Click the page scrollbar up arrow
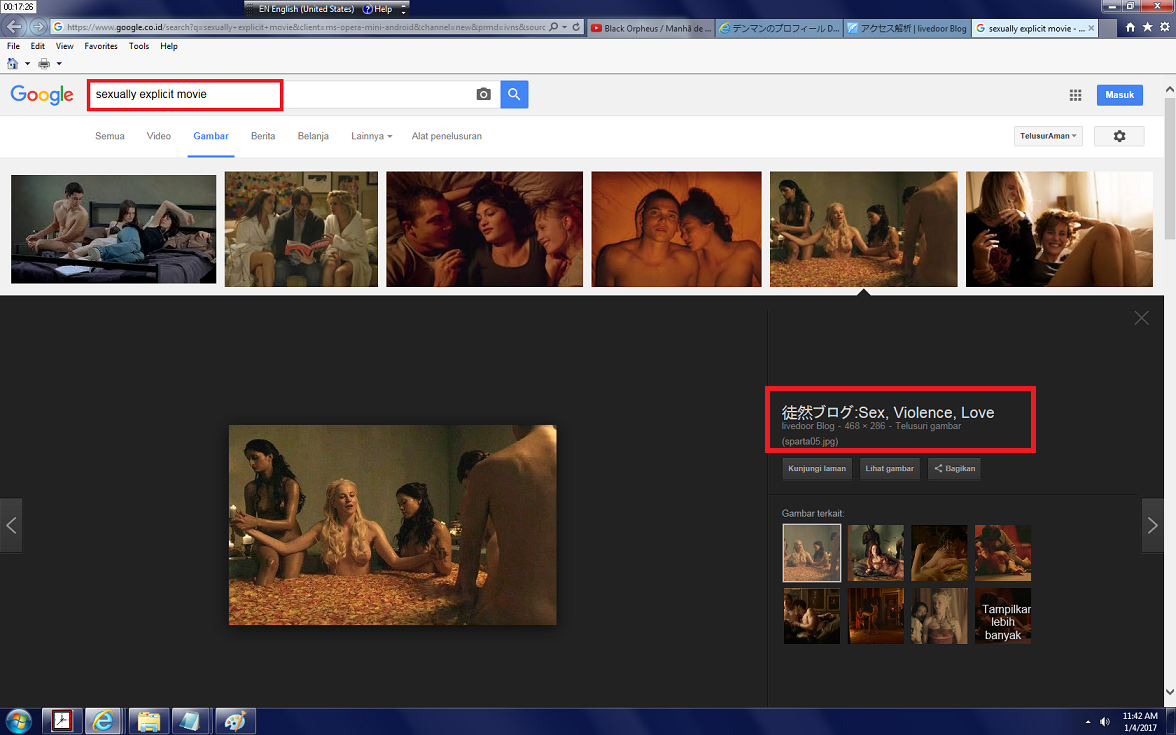This screenshot has height=735, width=1176. pos(1169,89)
